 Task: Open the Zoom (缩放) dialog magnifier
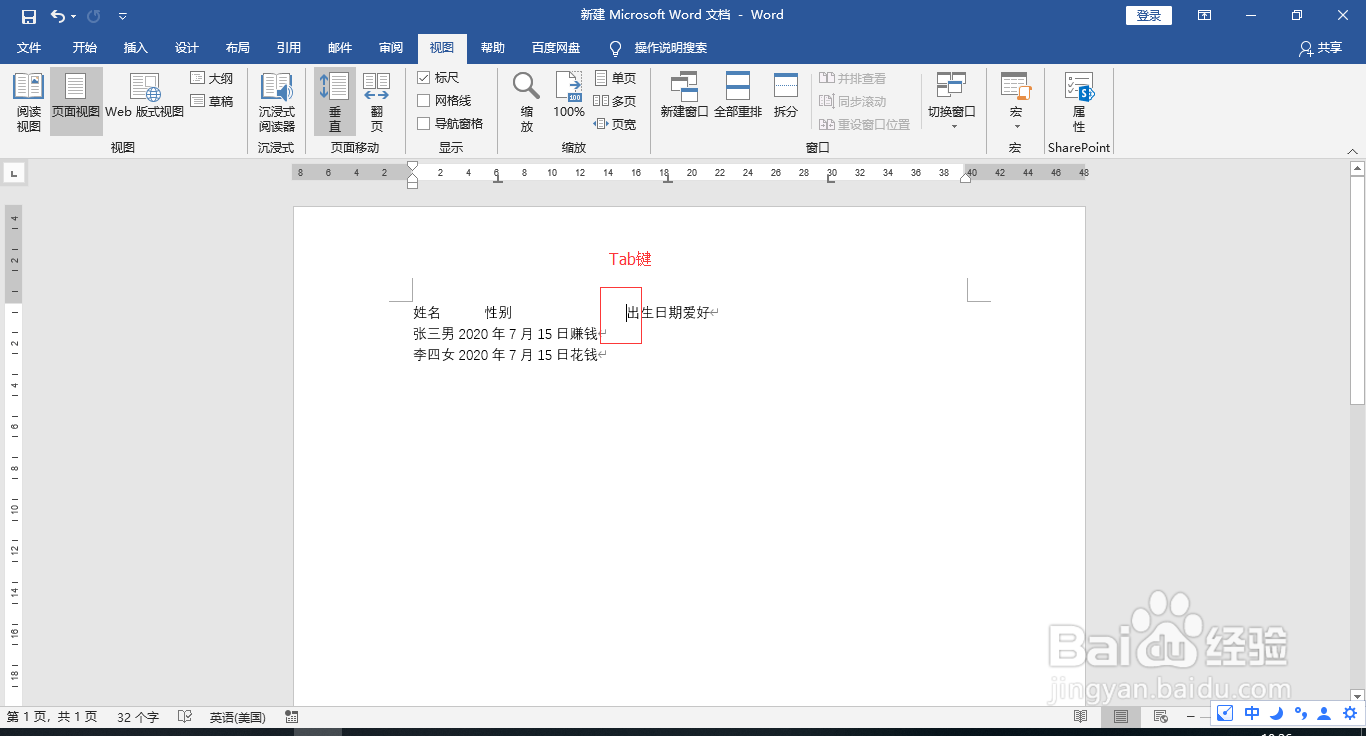coord(527,102)
